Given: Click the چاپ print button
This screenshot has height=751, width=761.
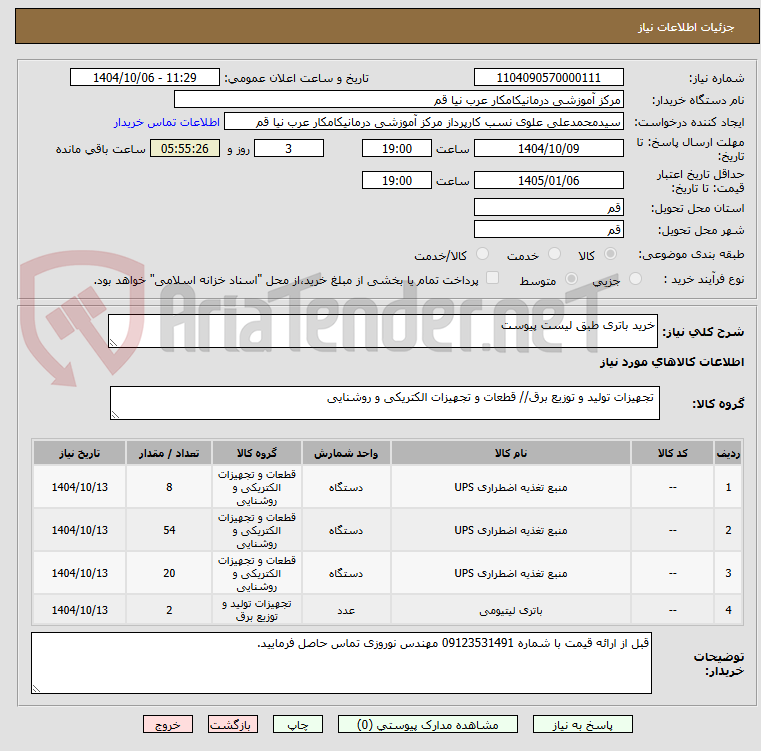Looking at the screenshot, I should pyautogui.click(x=298, y=724).
